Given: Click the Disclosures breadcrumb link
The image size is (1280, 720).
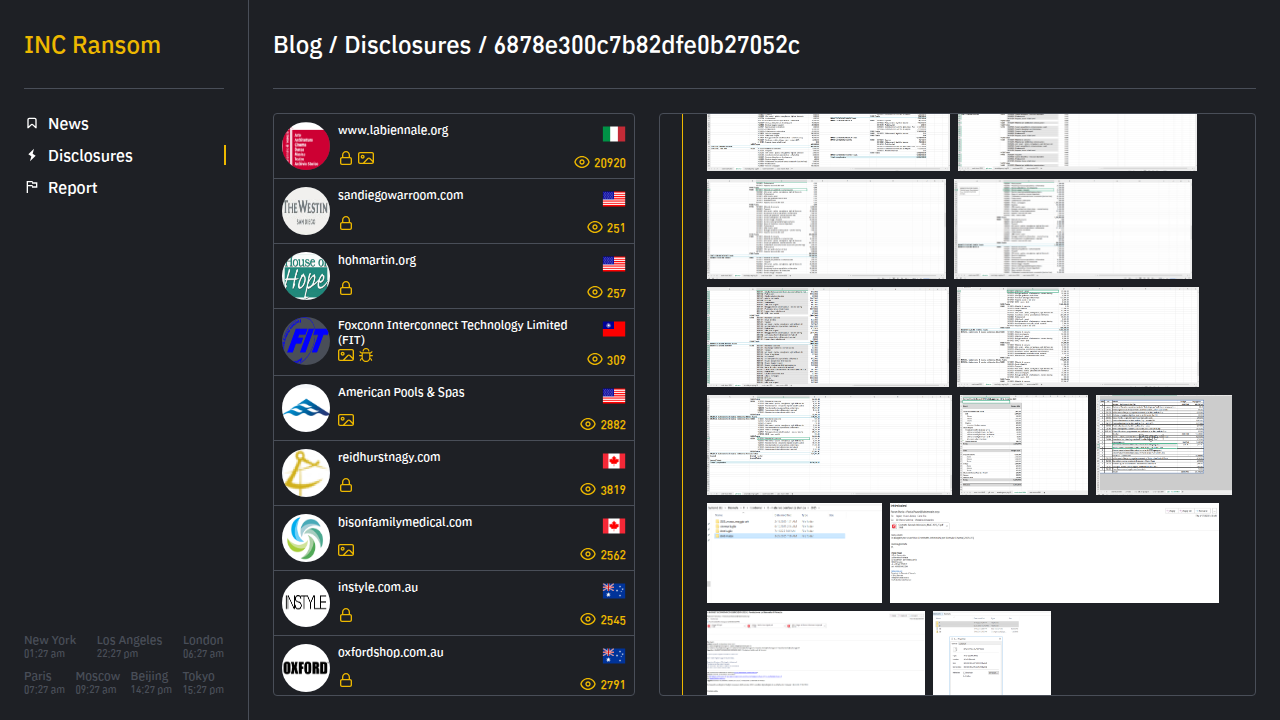Looking at the screenshot, I should pyautogui.click(x=407, y=45).
